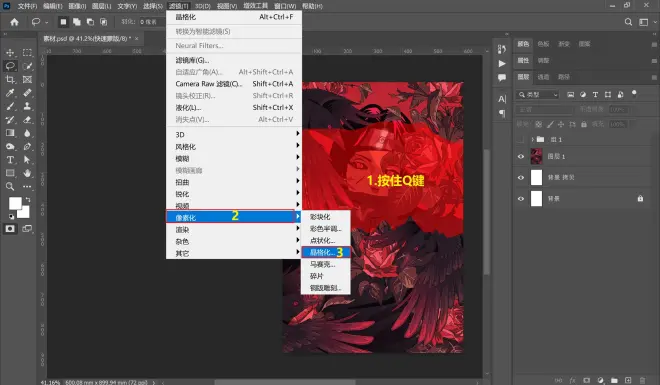660x385 pixels.
Task: Expand the 组 1 group arrow
Action: [x=532, y=139]
